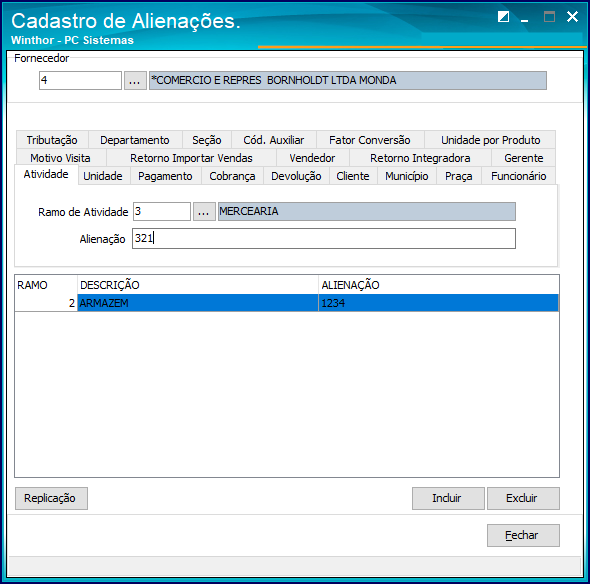Click into the Alienação input field
Screen dimensions: 590x584
tap(324, 239)
